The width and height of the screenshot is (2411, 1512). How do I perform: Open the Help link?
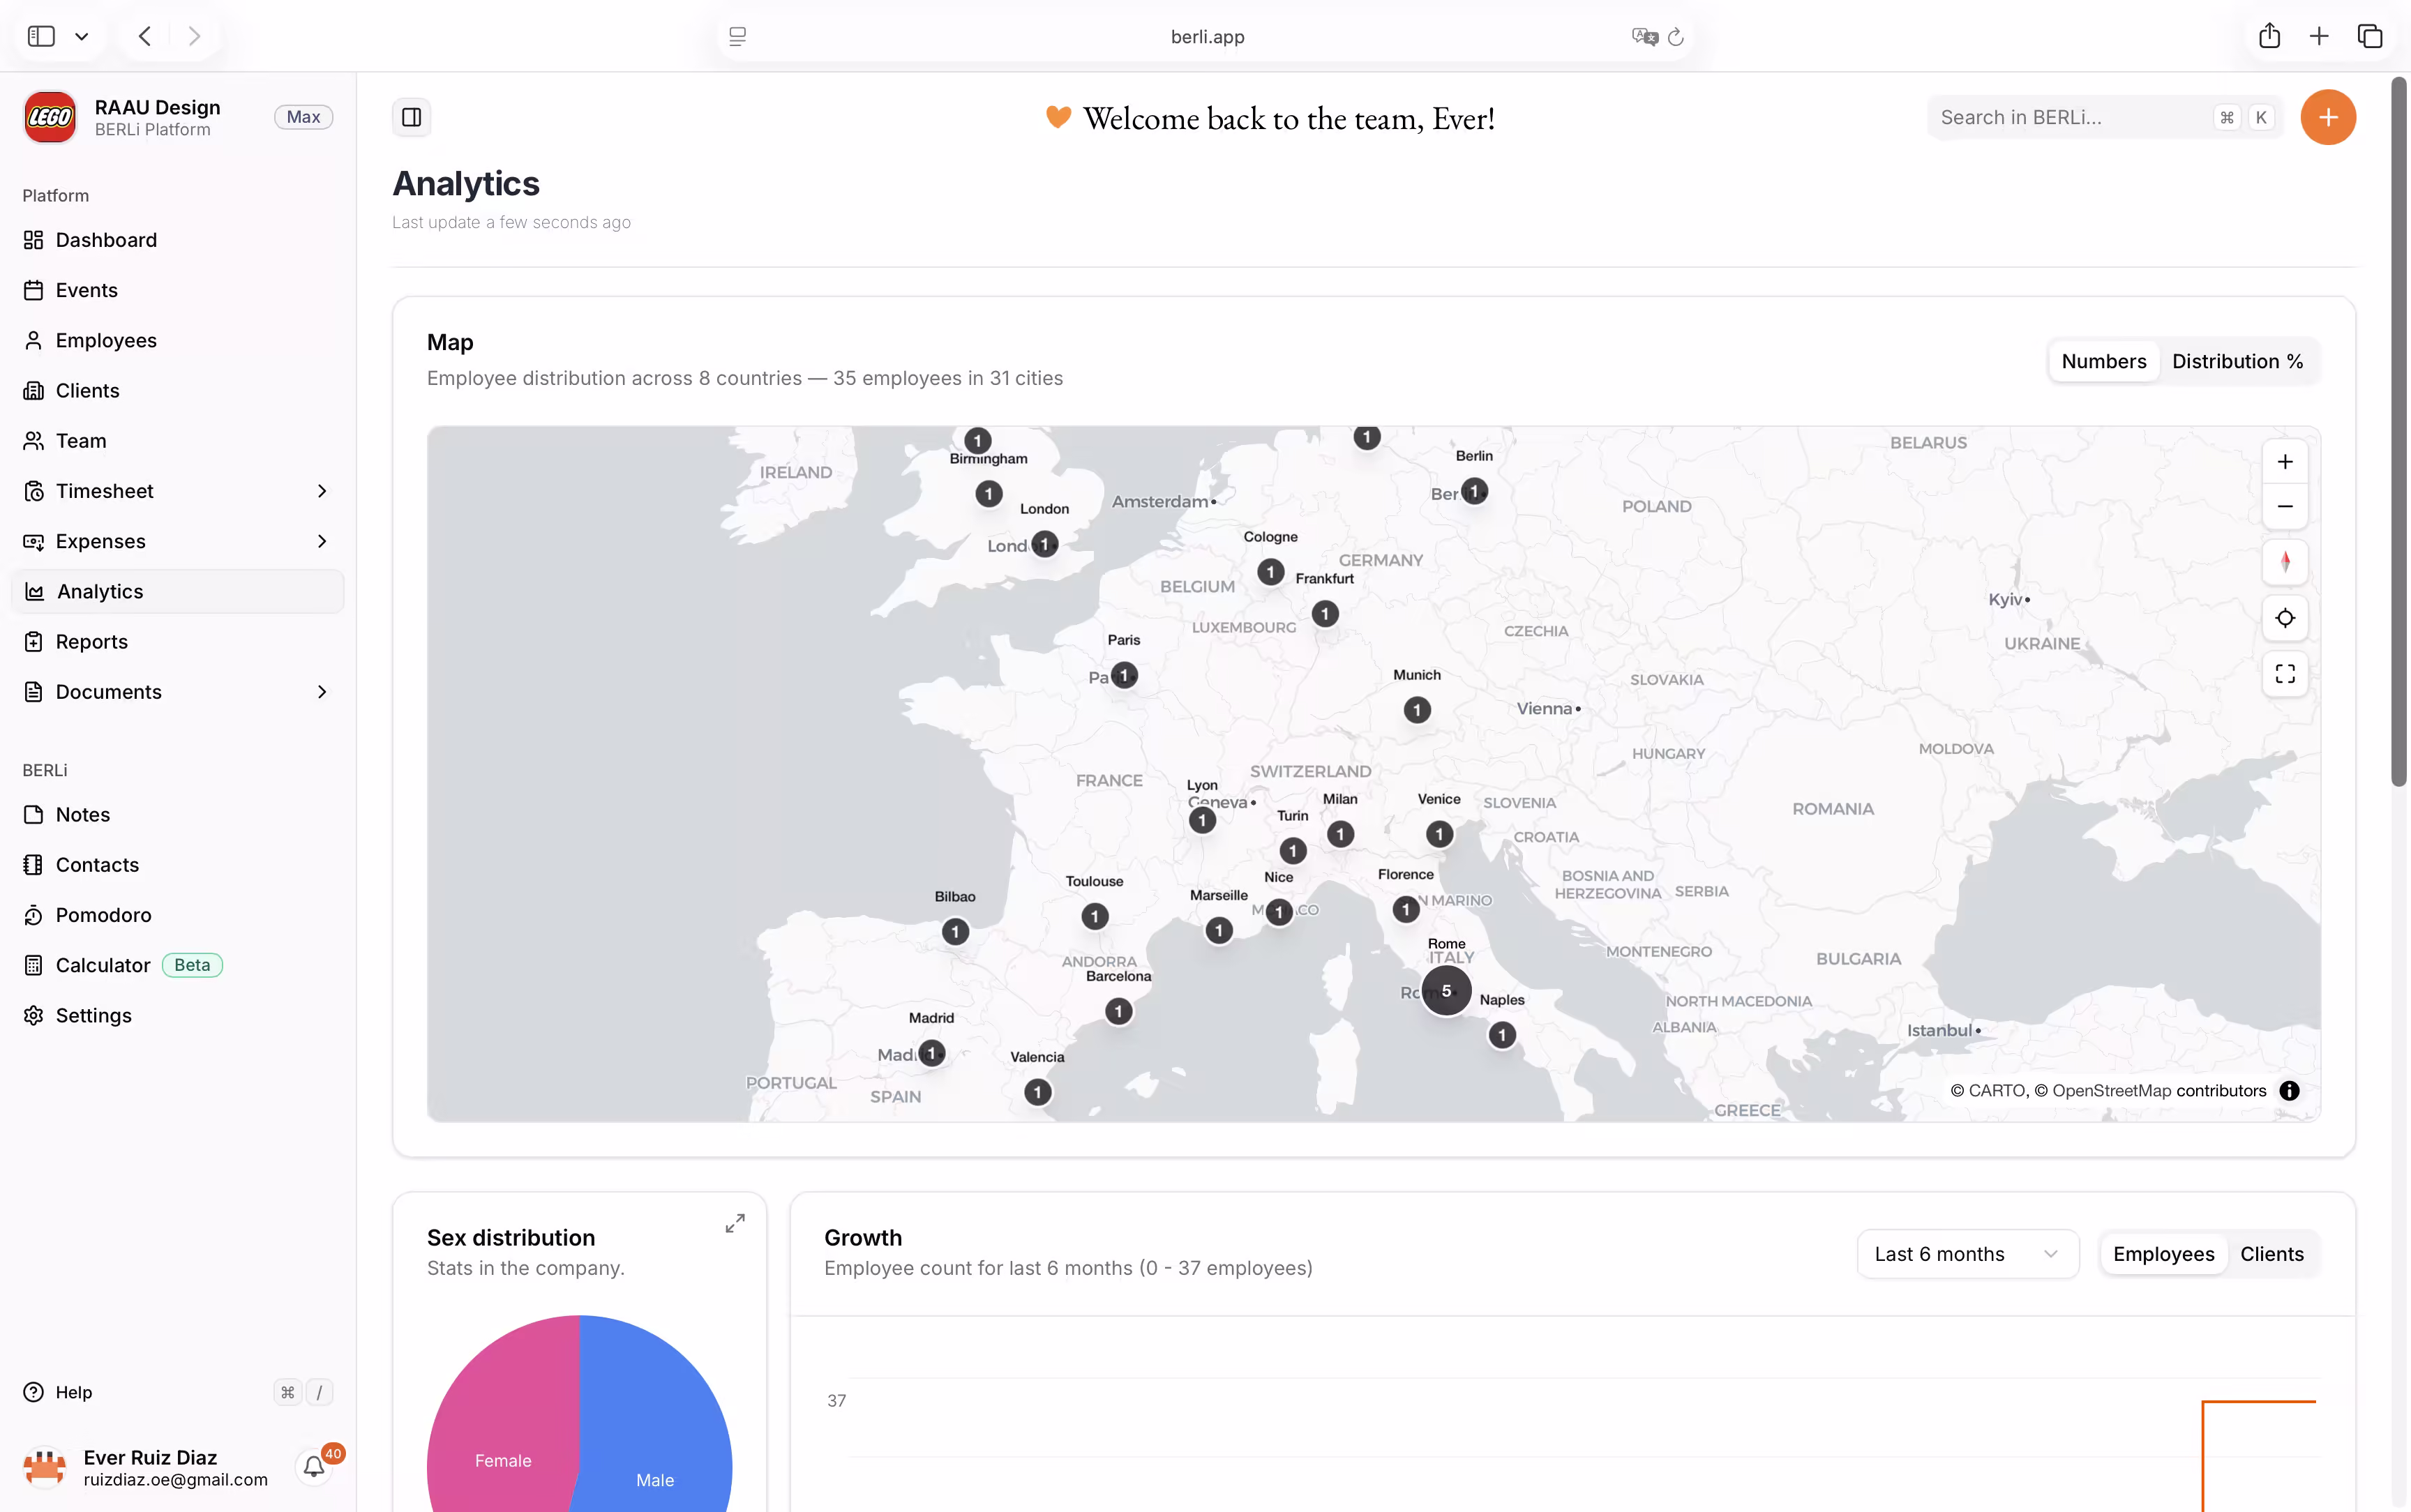tap(73, 1392)
